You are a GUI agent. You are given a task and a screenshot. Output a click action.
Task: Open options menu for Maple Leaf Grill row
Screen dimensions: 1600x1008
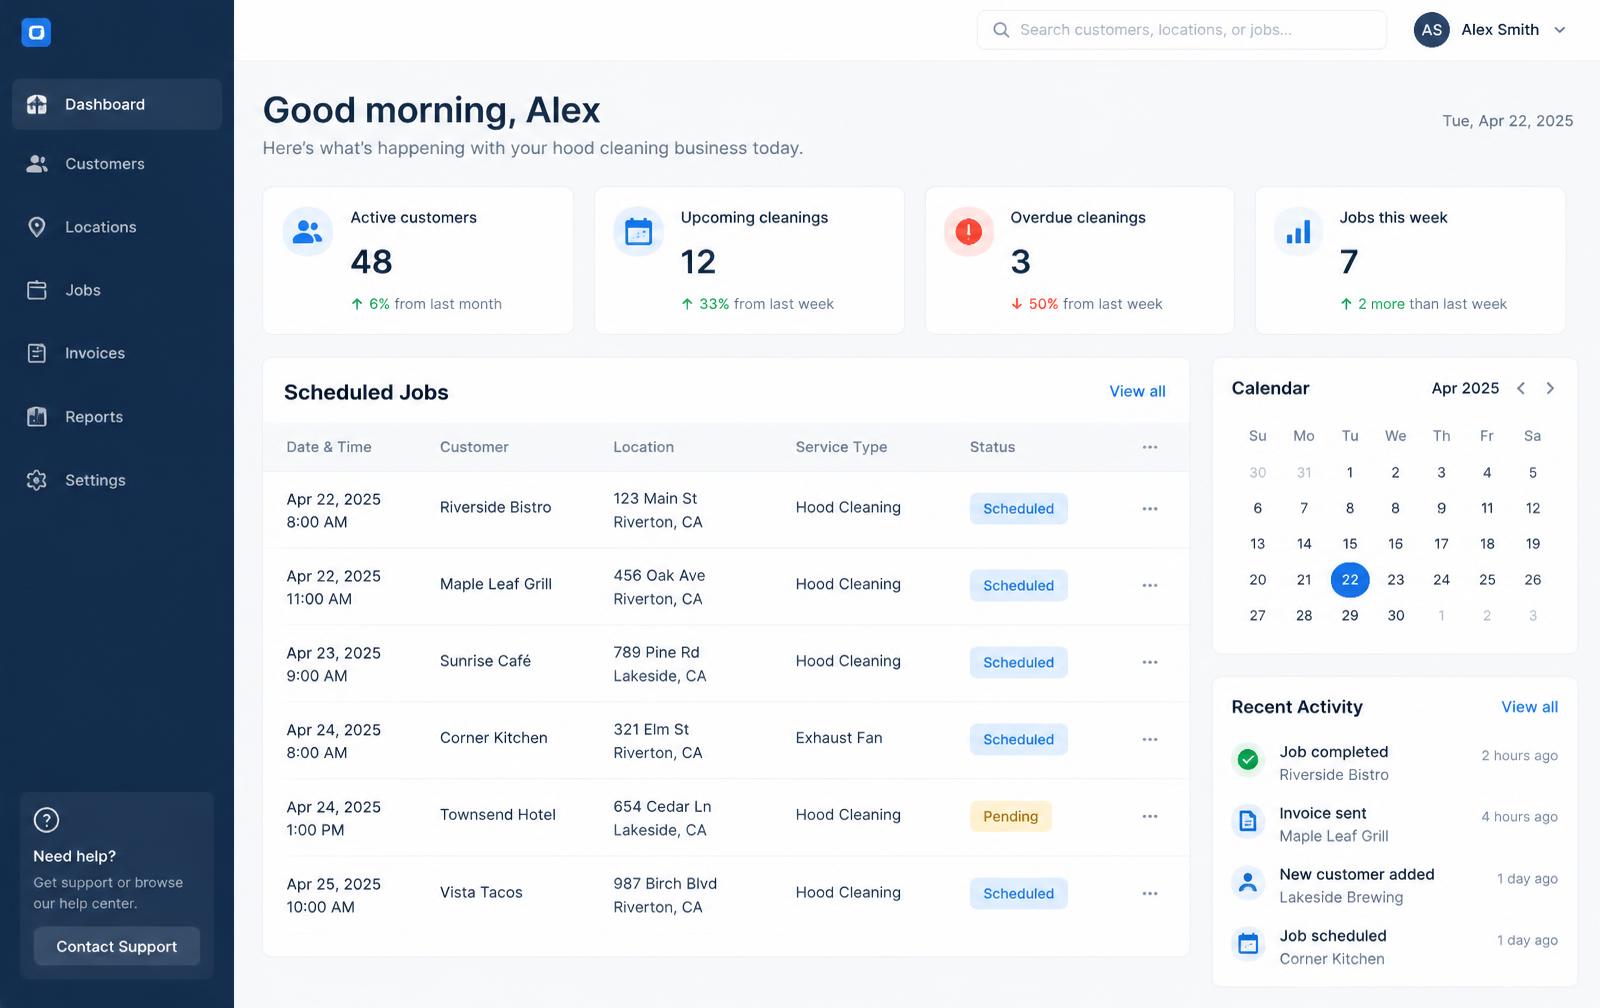coord(1150,586)
